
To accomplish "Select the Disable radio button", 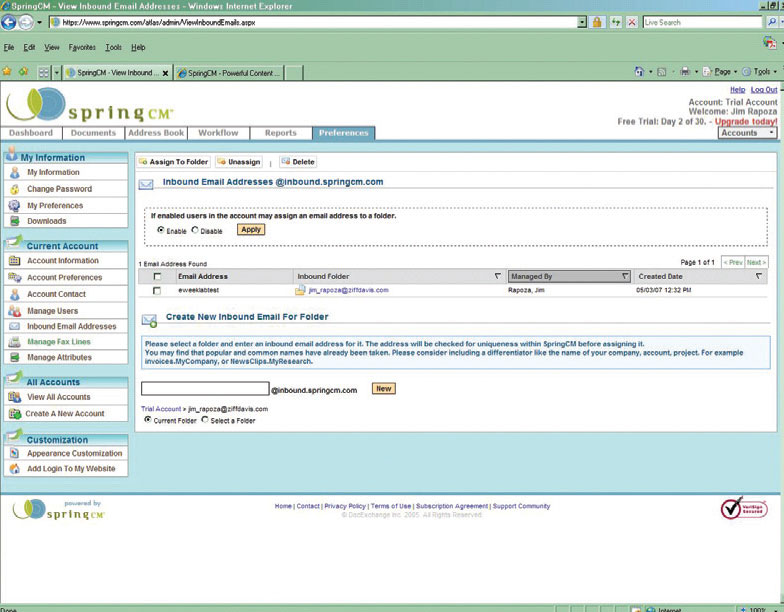I will [195, 230].
